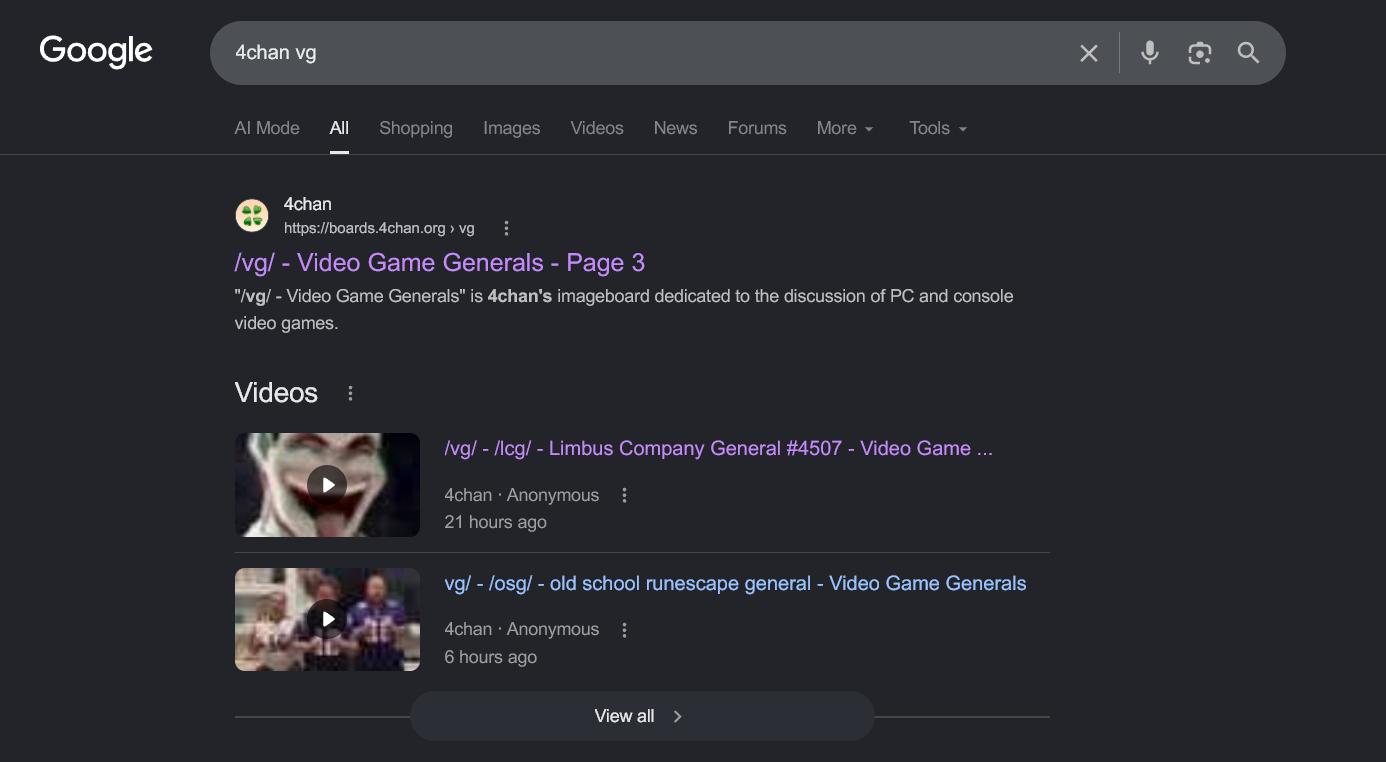Go to Google home via the logo
The width and height of the screenshot is (1386, 762).
point(96,51)
